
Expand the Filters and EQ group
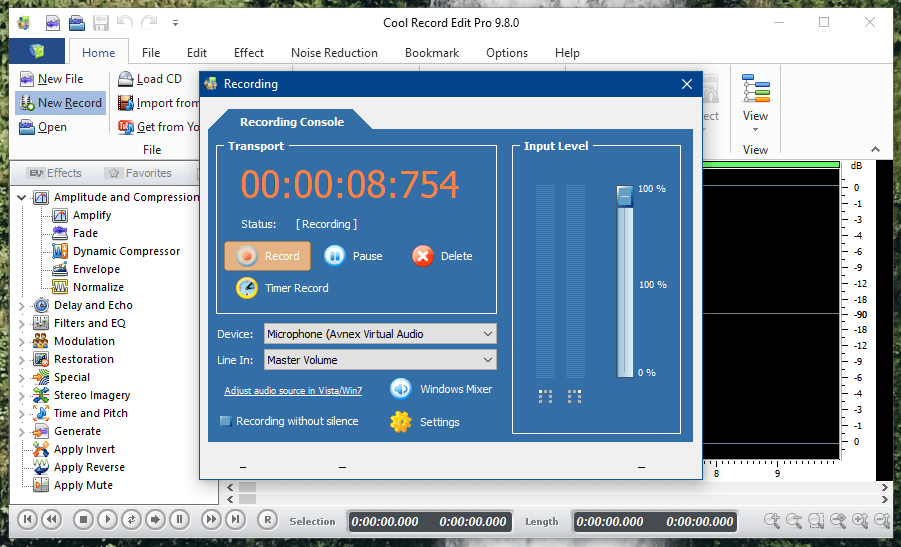pos(22,323)
